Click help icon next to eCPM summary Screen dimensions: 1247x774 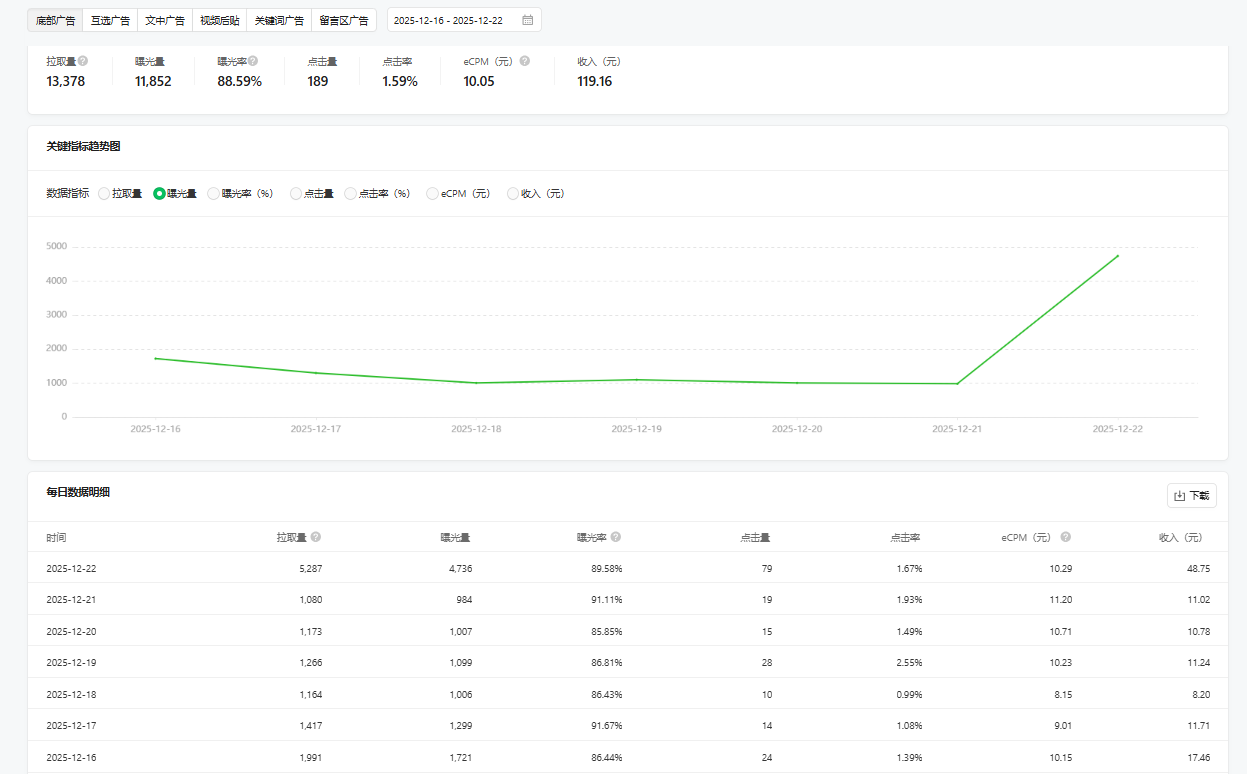525,61
